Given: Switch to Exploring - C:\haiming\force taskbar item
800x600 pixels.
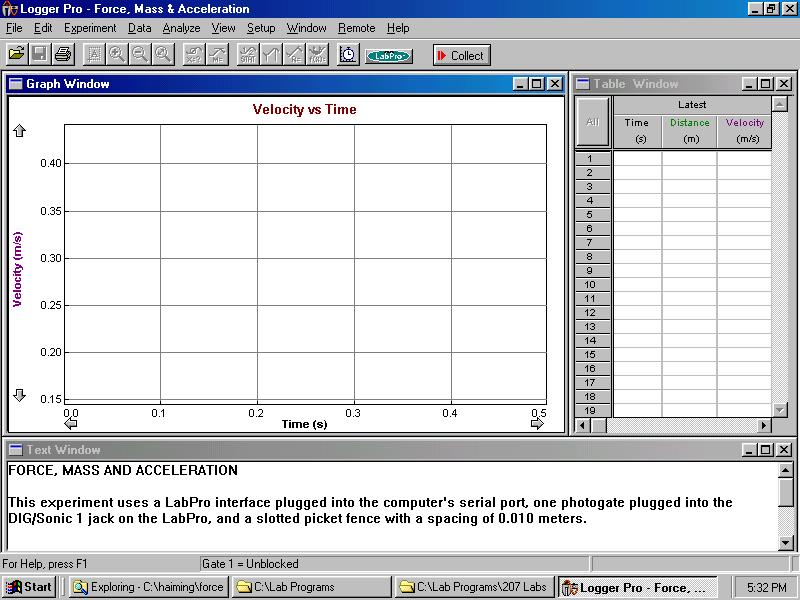Looking at the screenshot, I should tap(149, 587).
